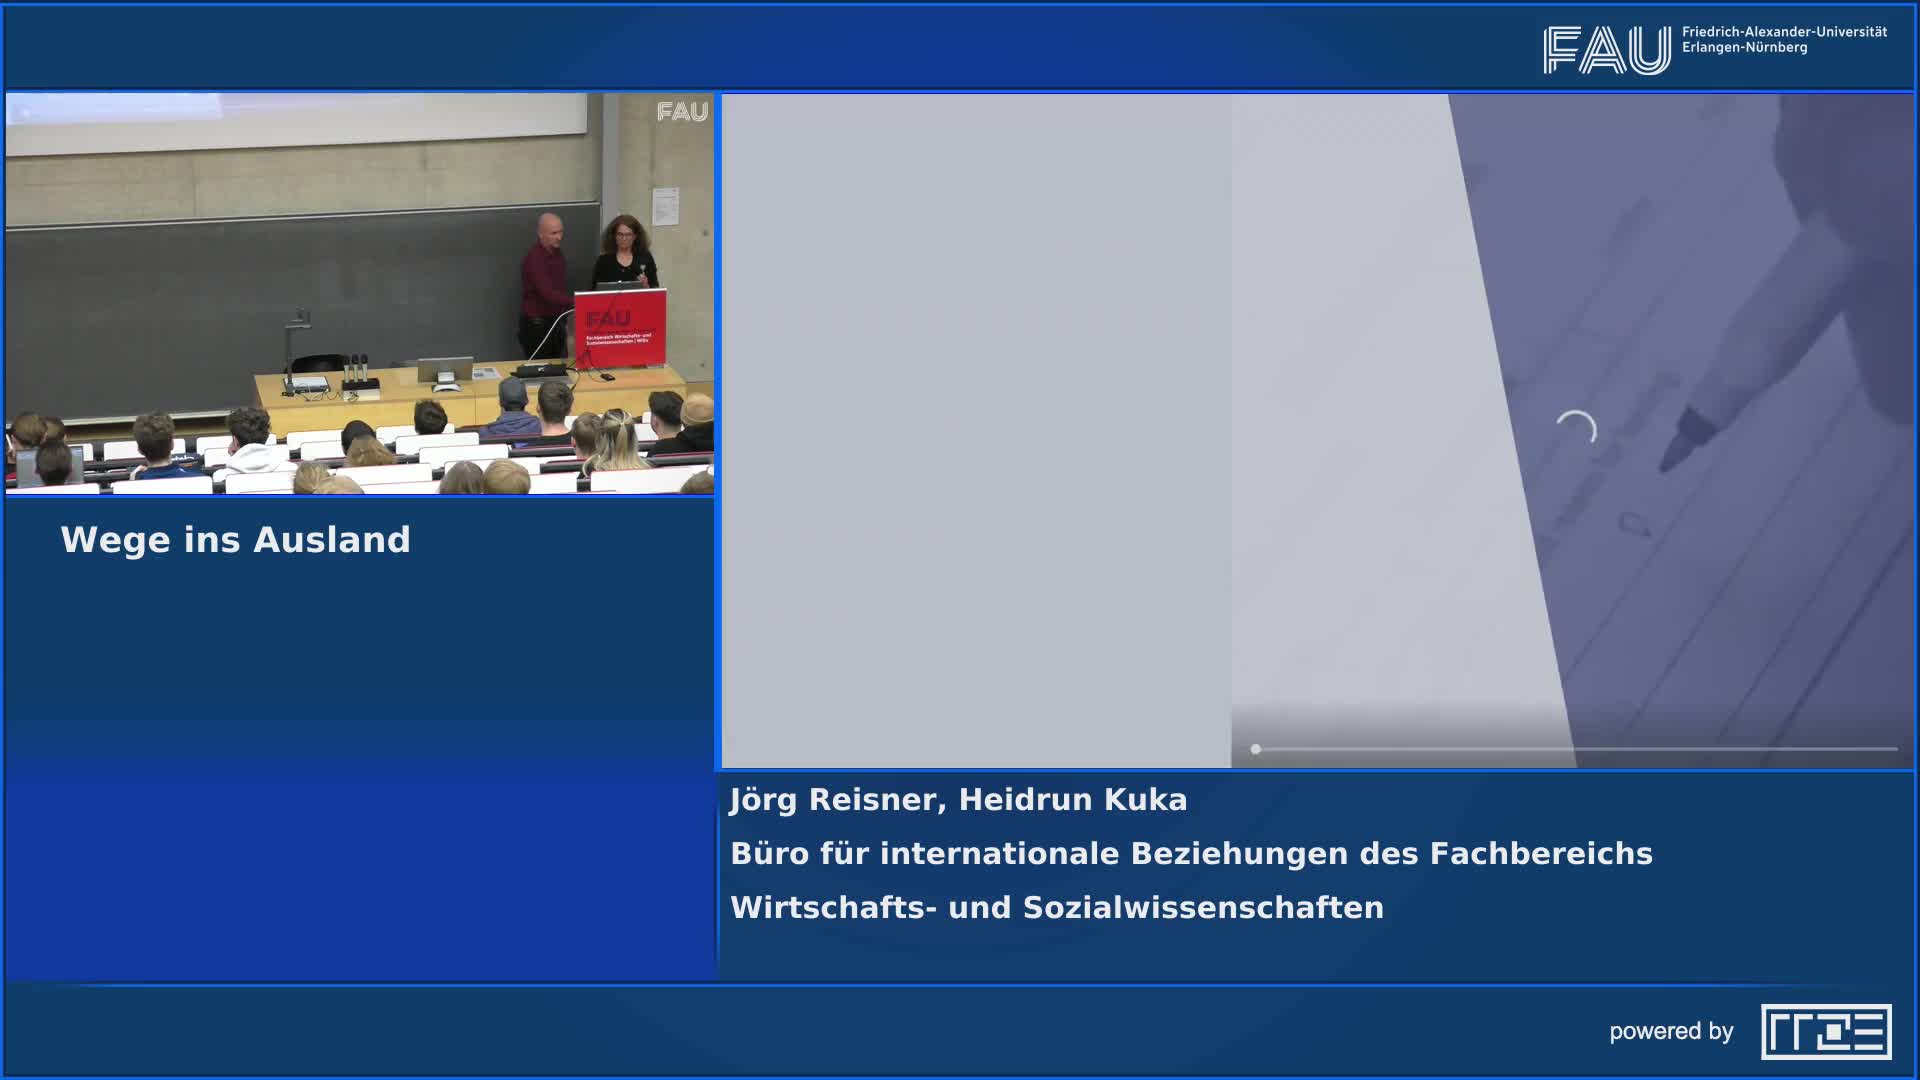This screenshot has width=1920, height=1080.
Task: Click the paper notice on the wall
Action: 664,207
